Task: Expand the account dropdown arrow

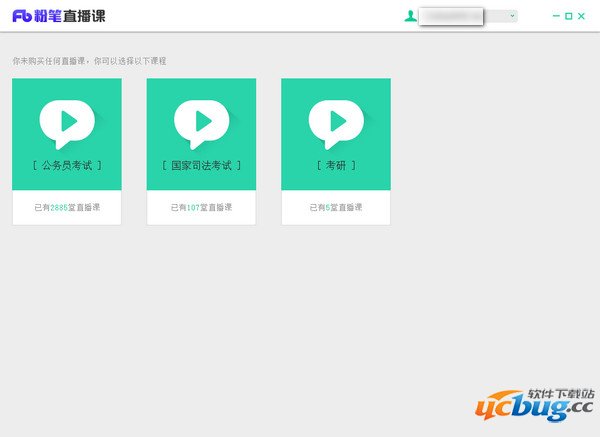Action: tap(512, 16)
